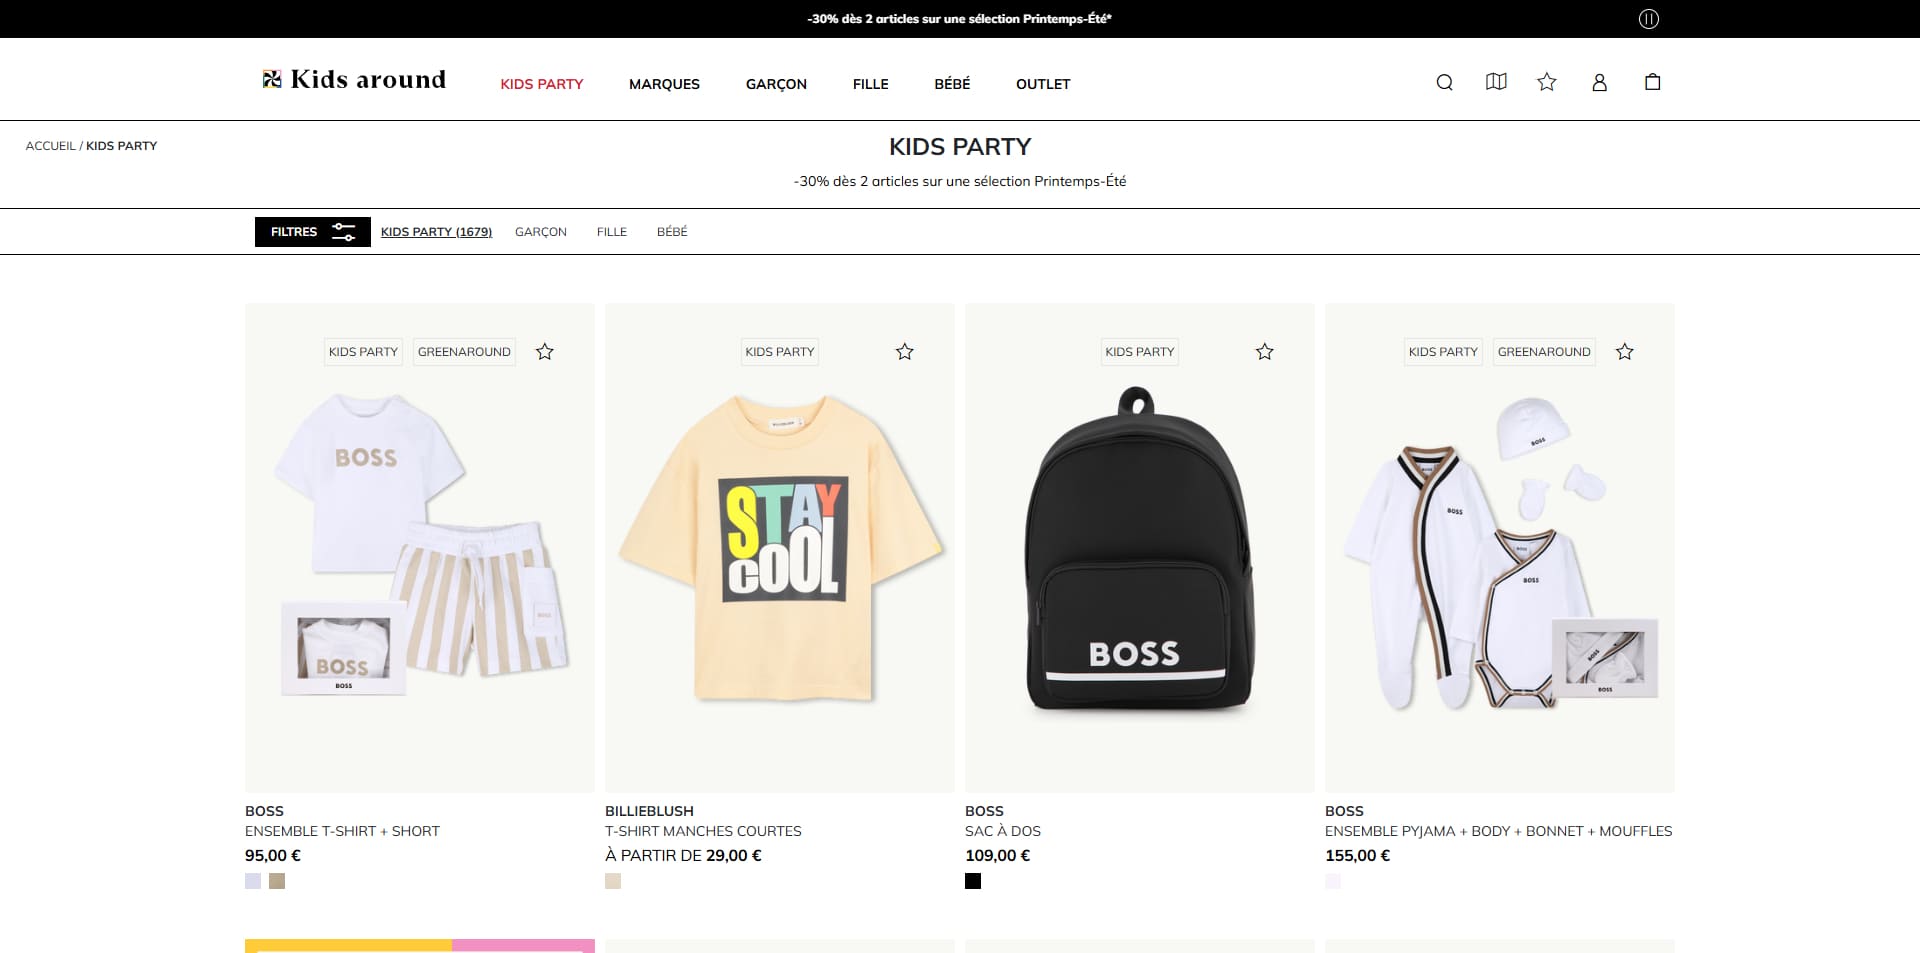Image resolution: width=1920 pixels, height=953 pixels.
Task: Open the shopping bag cart icon
Action: pos(1653,82)
